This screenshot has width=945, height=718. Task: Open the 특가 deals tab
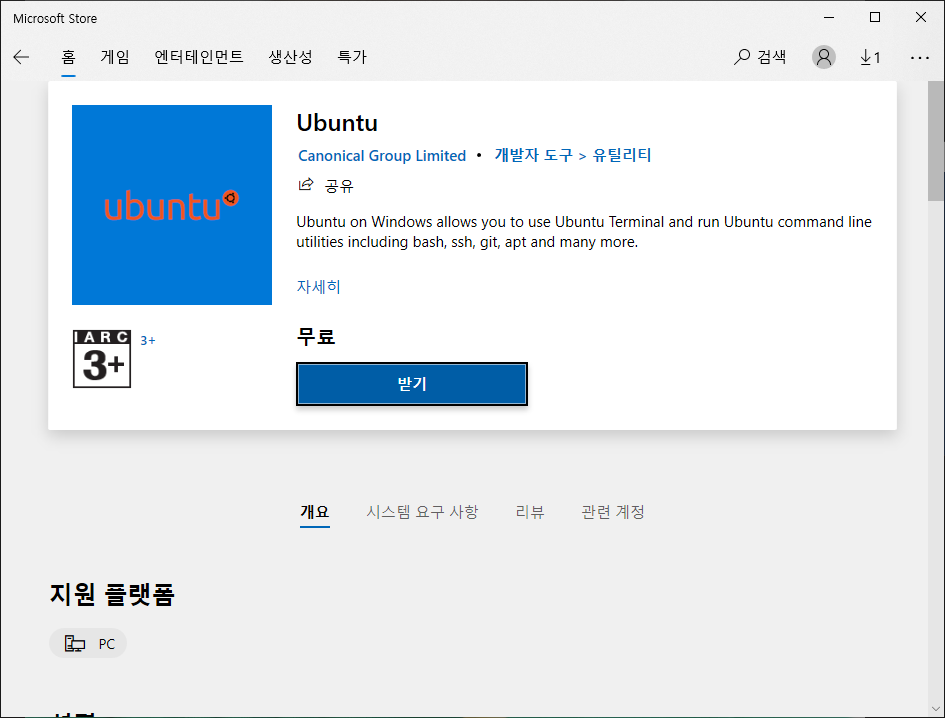[x=352, y=57]
